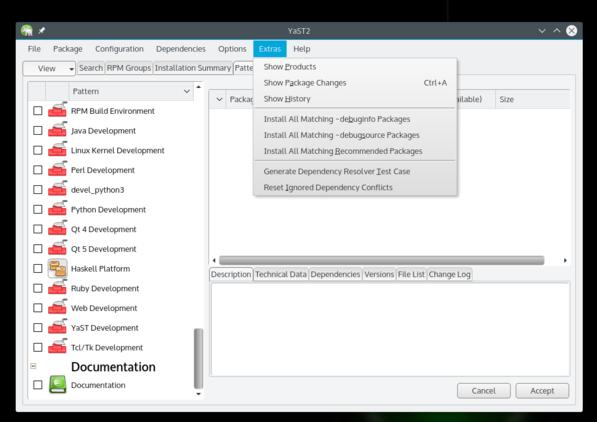Click the devel_python3 pattern icon
Screen dimensions: 597x422
point(57,189)
